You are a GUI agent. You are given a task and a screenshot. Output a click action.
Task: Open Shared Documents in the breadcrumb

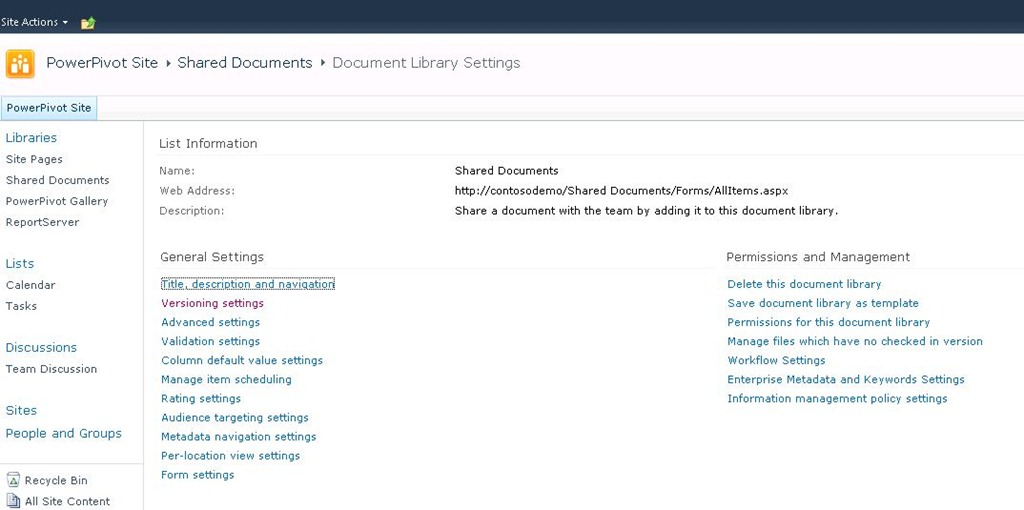[x=245, y=63]
